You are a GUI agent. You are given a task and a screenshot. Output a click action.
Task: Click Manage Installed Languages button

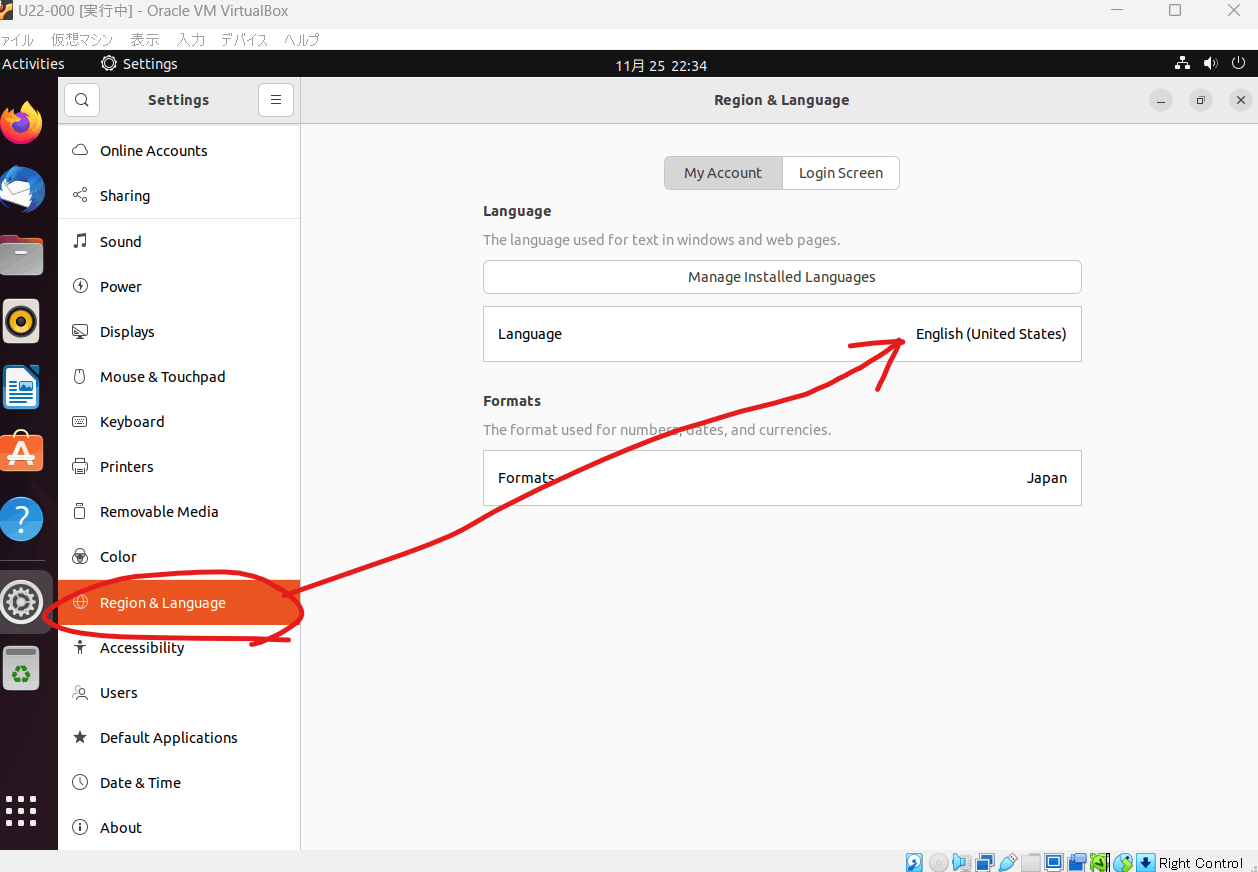pos(782,277)
